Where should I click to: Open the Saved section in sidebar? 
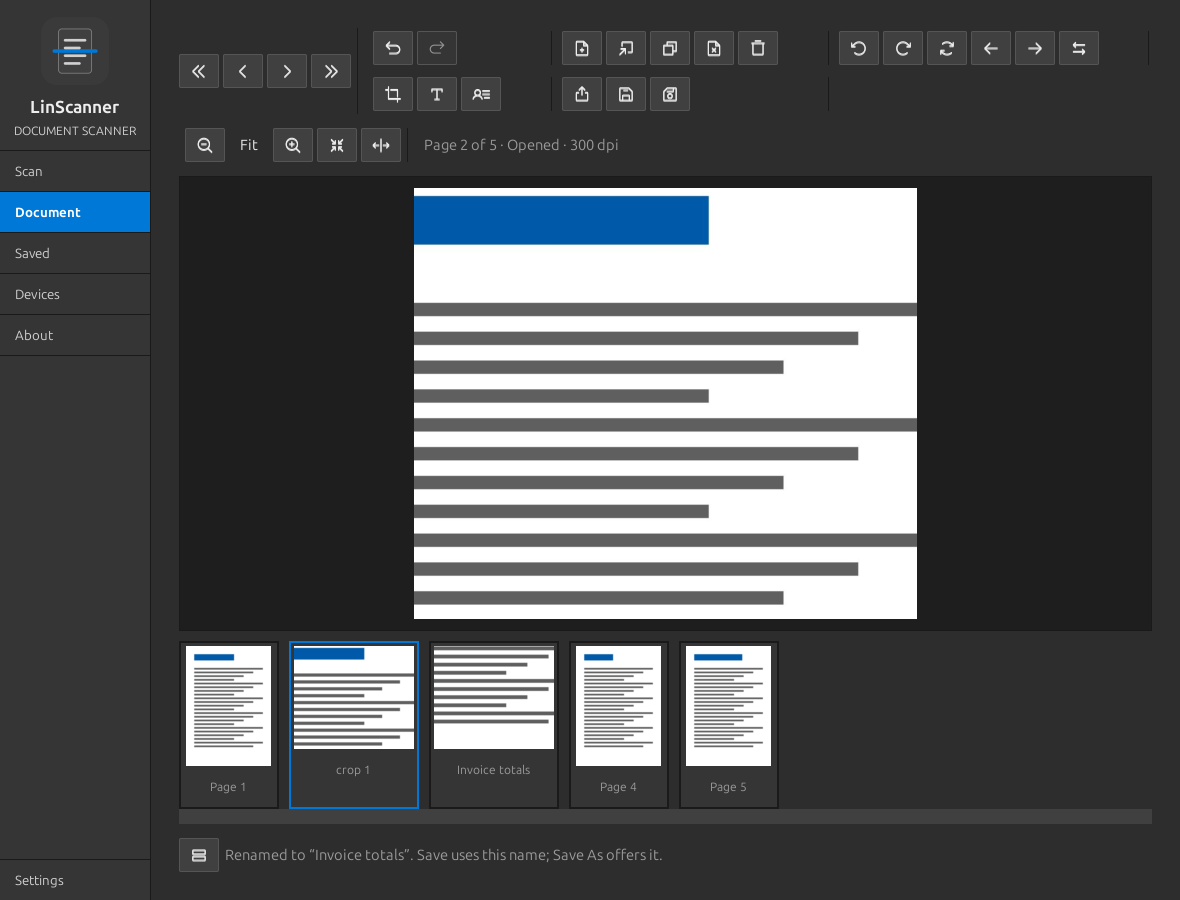click(75, 254)
